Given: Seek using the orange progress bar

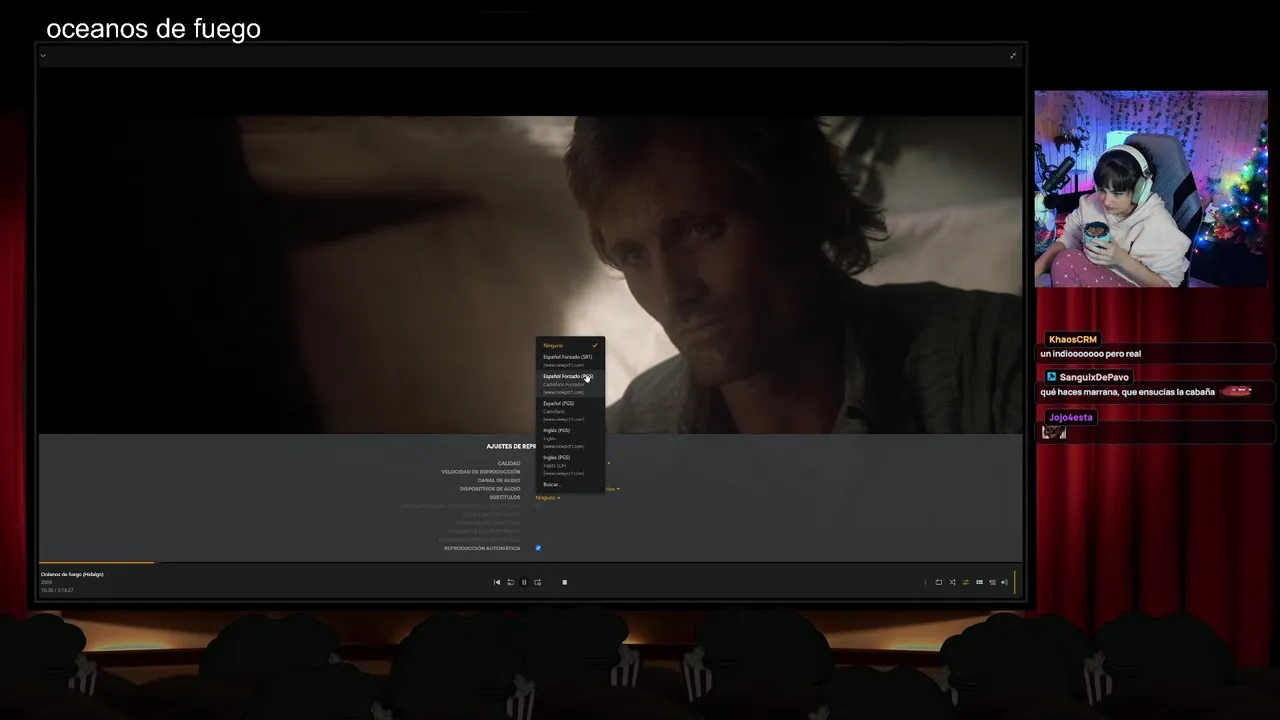Looking at the screenshot, I should pyautogui.click(x=97, y=562).
